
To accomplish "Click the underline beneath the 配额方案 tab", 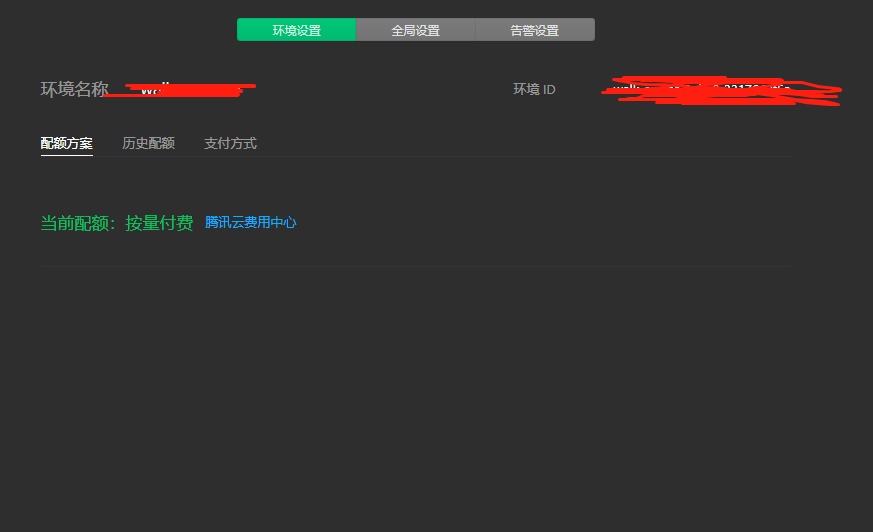I will (x=67, y=155).
